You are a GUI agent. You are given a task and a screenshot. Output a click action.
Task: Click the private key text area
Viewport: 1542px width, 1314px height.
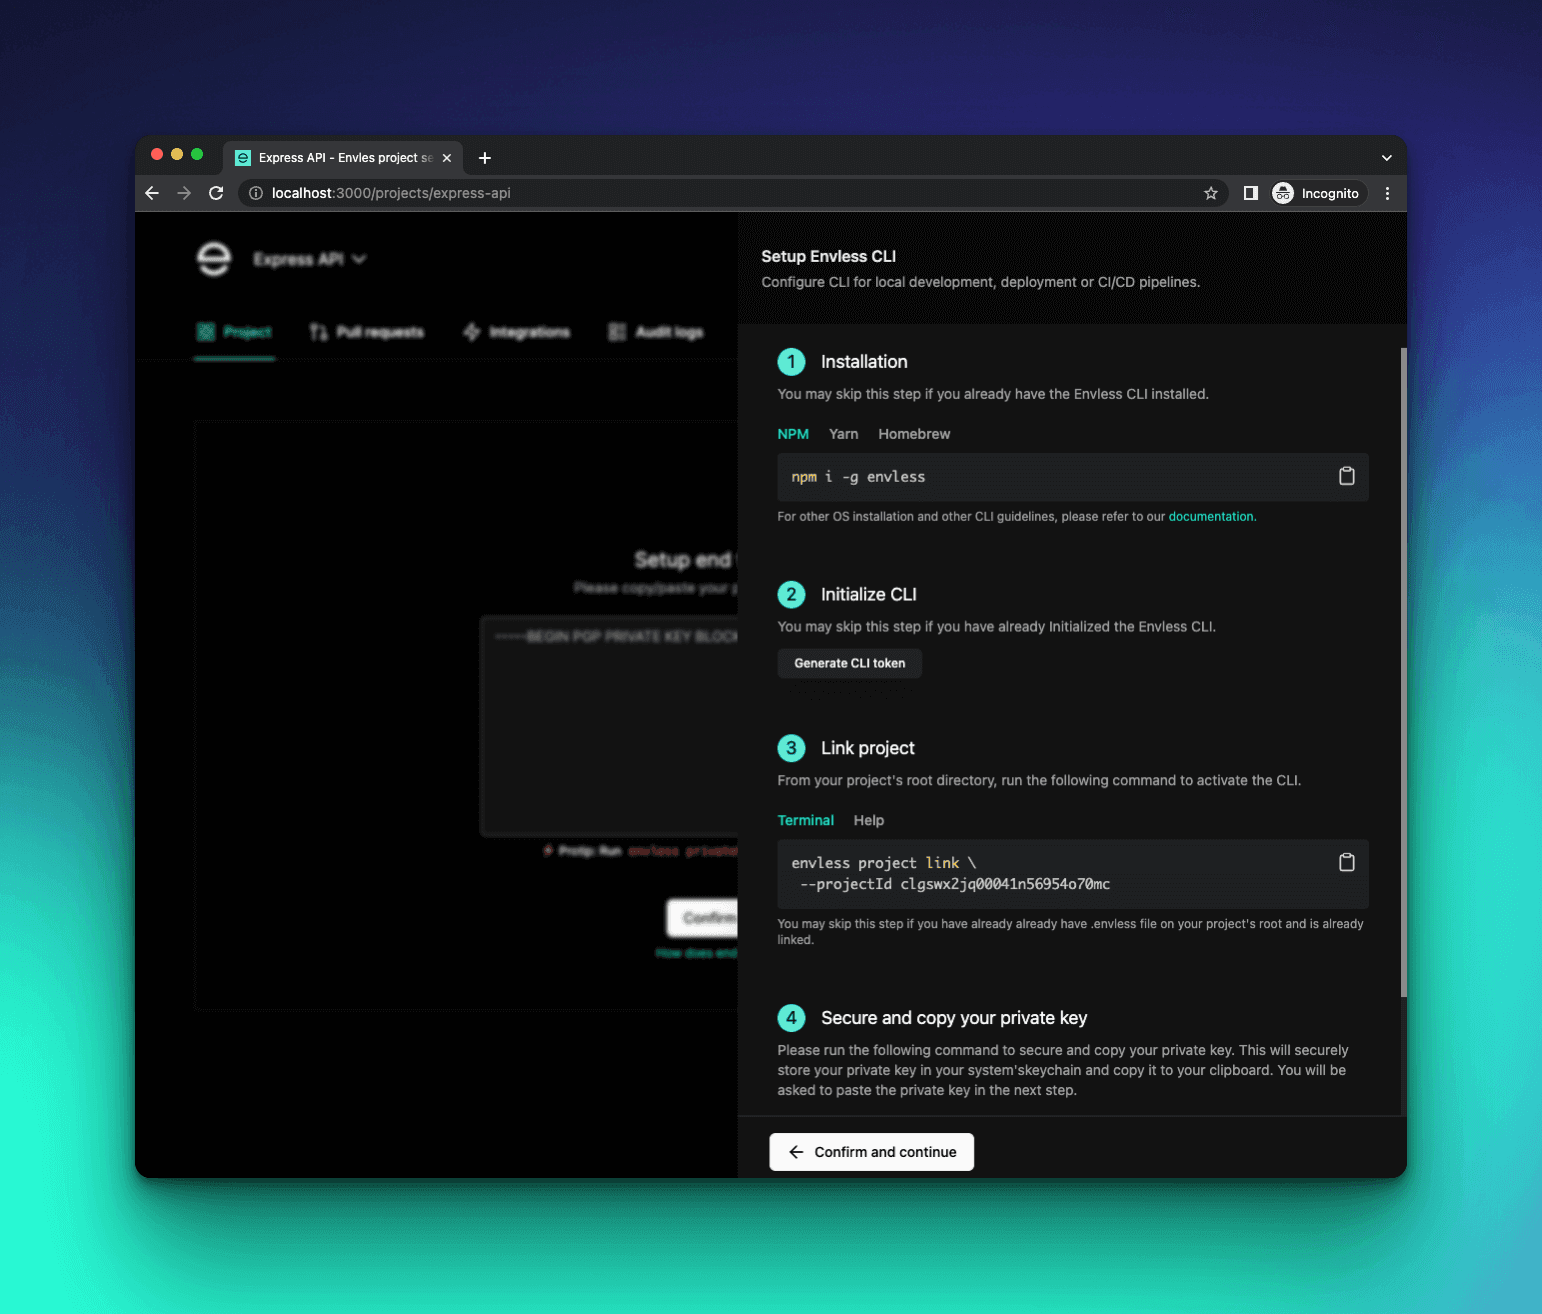[610, 726]
